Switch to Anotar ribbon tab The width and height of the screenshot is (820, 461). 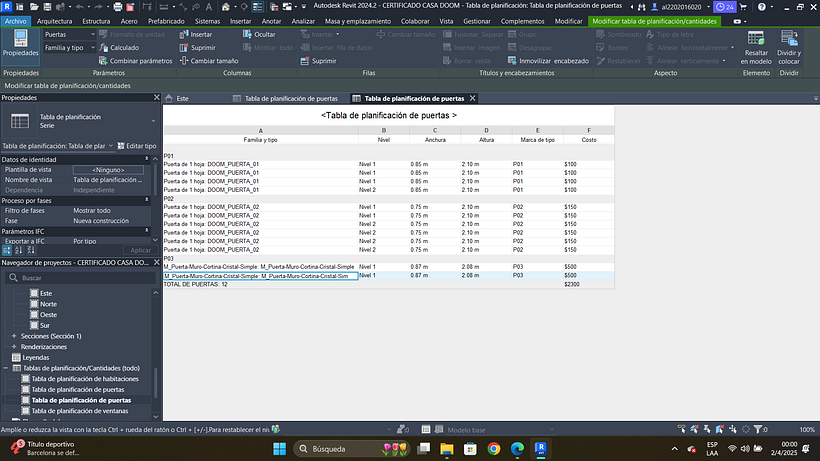point(271,21)
